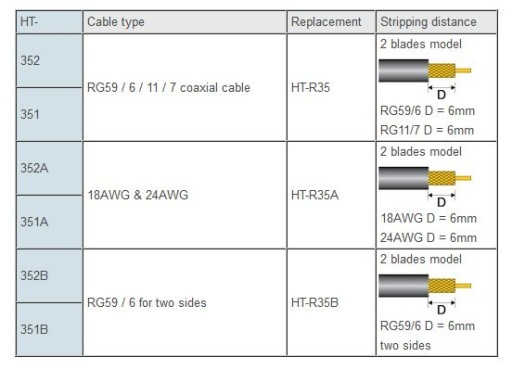Click the HT-R35A replacement text
The width and height of the screenshot is (512, 370).
coord(315,195)
